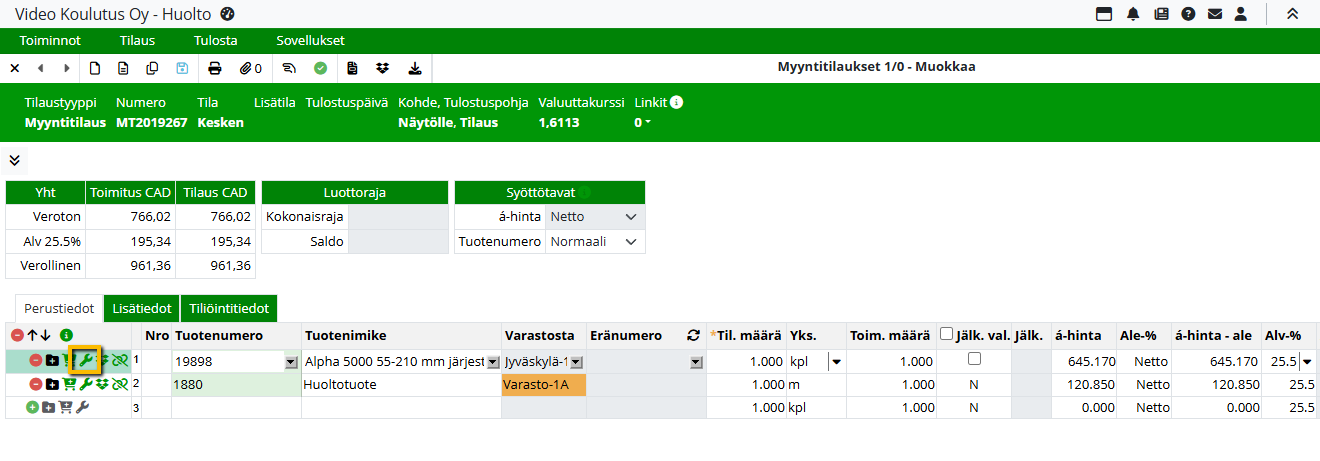
Task: Click the green plus icon on row 3
Action: [33, 408]
